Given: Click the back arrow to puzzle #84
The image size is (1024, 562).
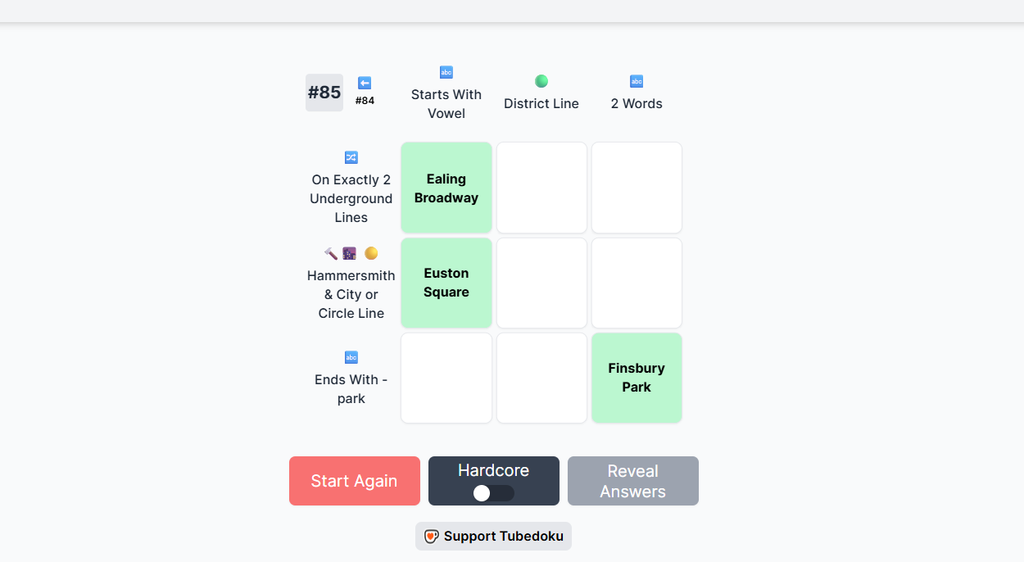Looking at the screenshot, I should [365, 84].
